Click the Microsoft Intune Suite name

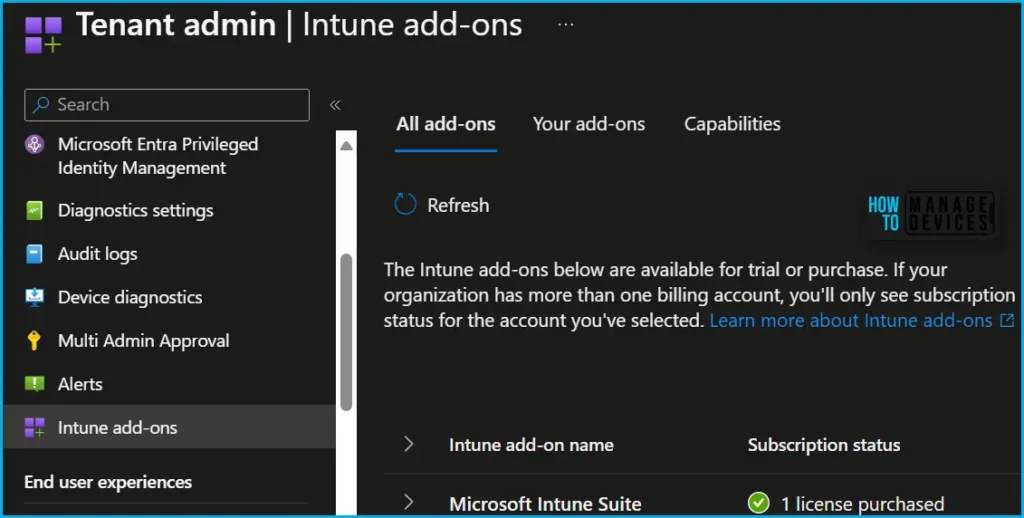click(x=545, y=504)
